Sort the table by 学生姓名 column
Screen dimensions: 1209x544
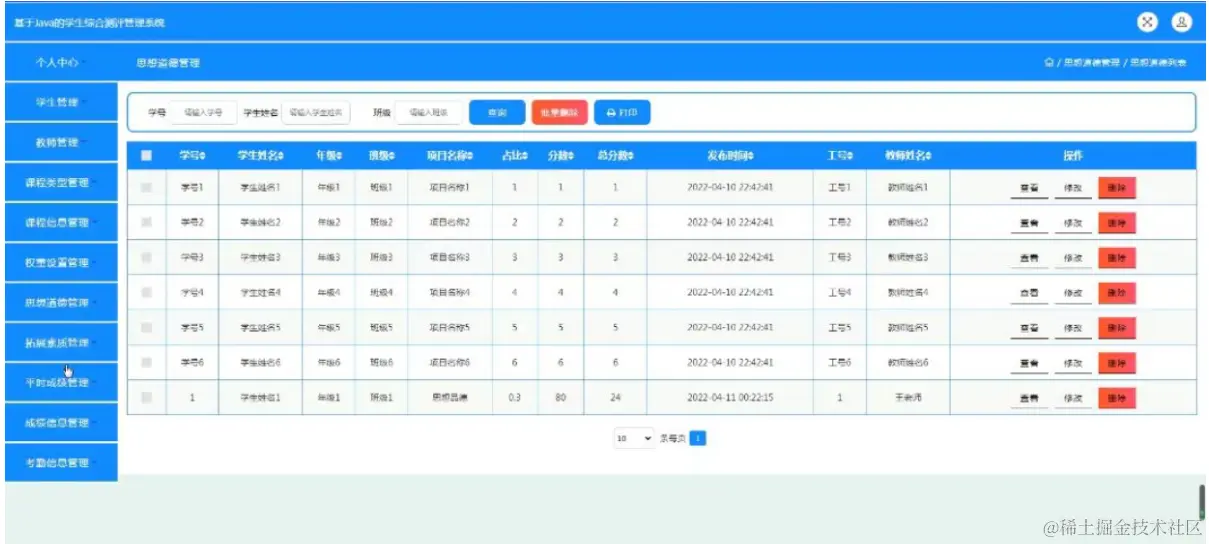point(260,155)
